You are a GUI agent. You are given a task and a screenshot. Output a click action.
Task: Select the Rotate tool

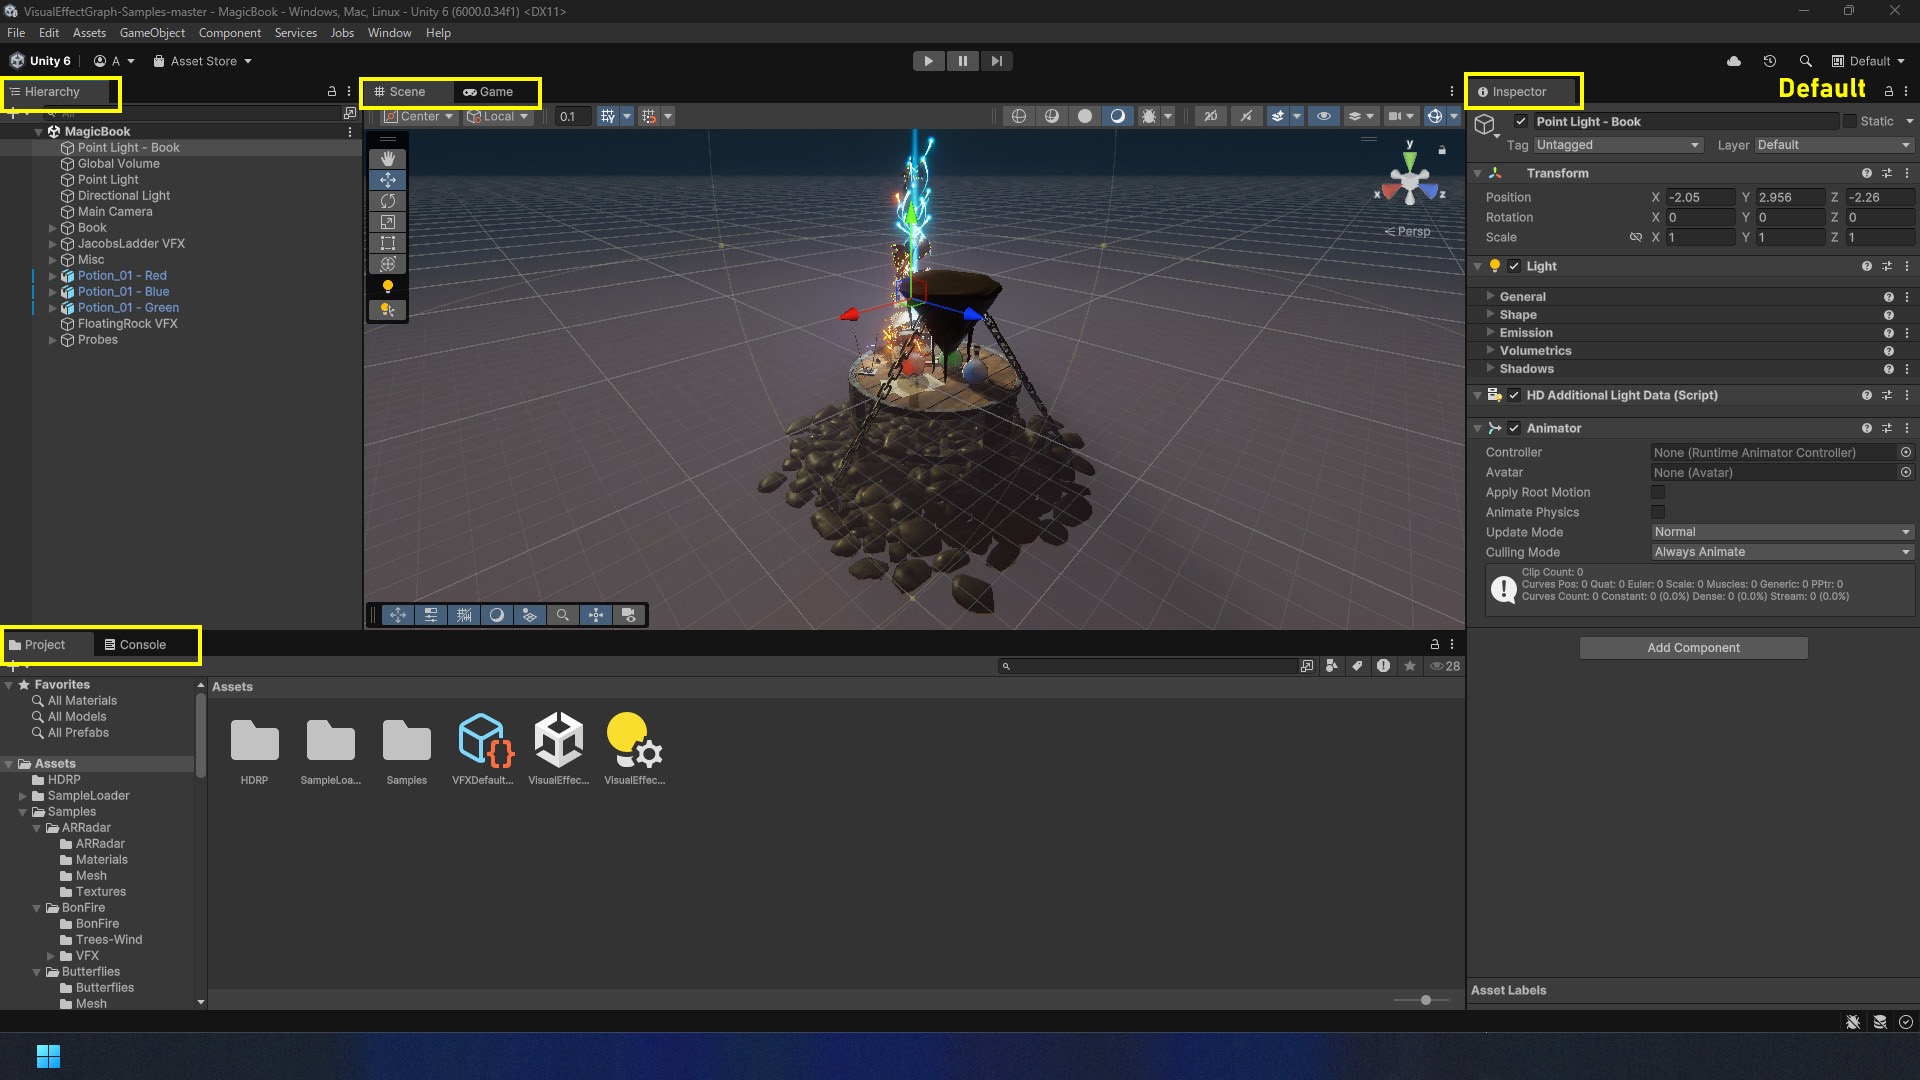[x=388, y=201]
